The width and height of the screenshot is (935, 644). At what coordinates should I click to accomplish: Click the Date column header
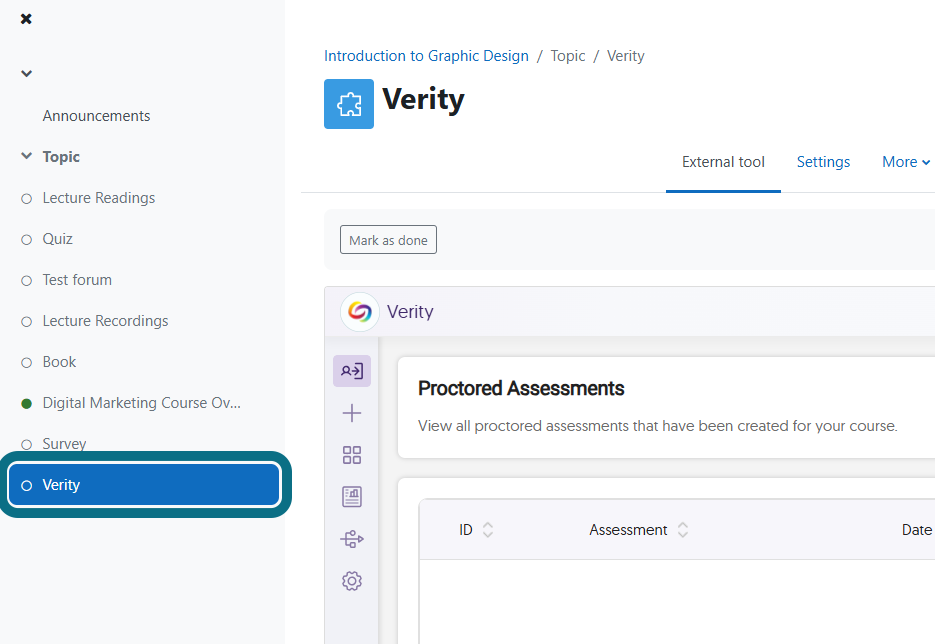coord(917,530)
